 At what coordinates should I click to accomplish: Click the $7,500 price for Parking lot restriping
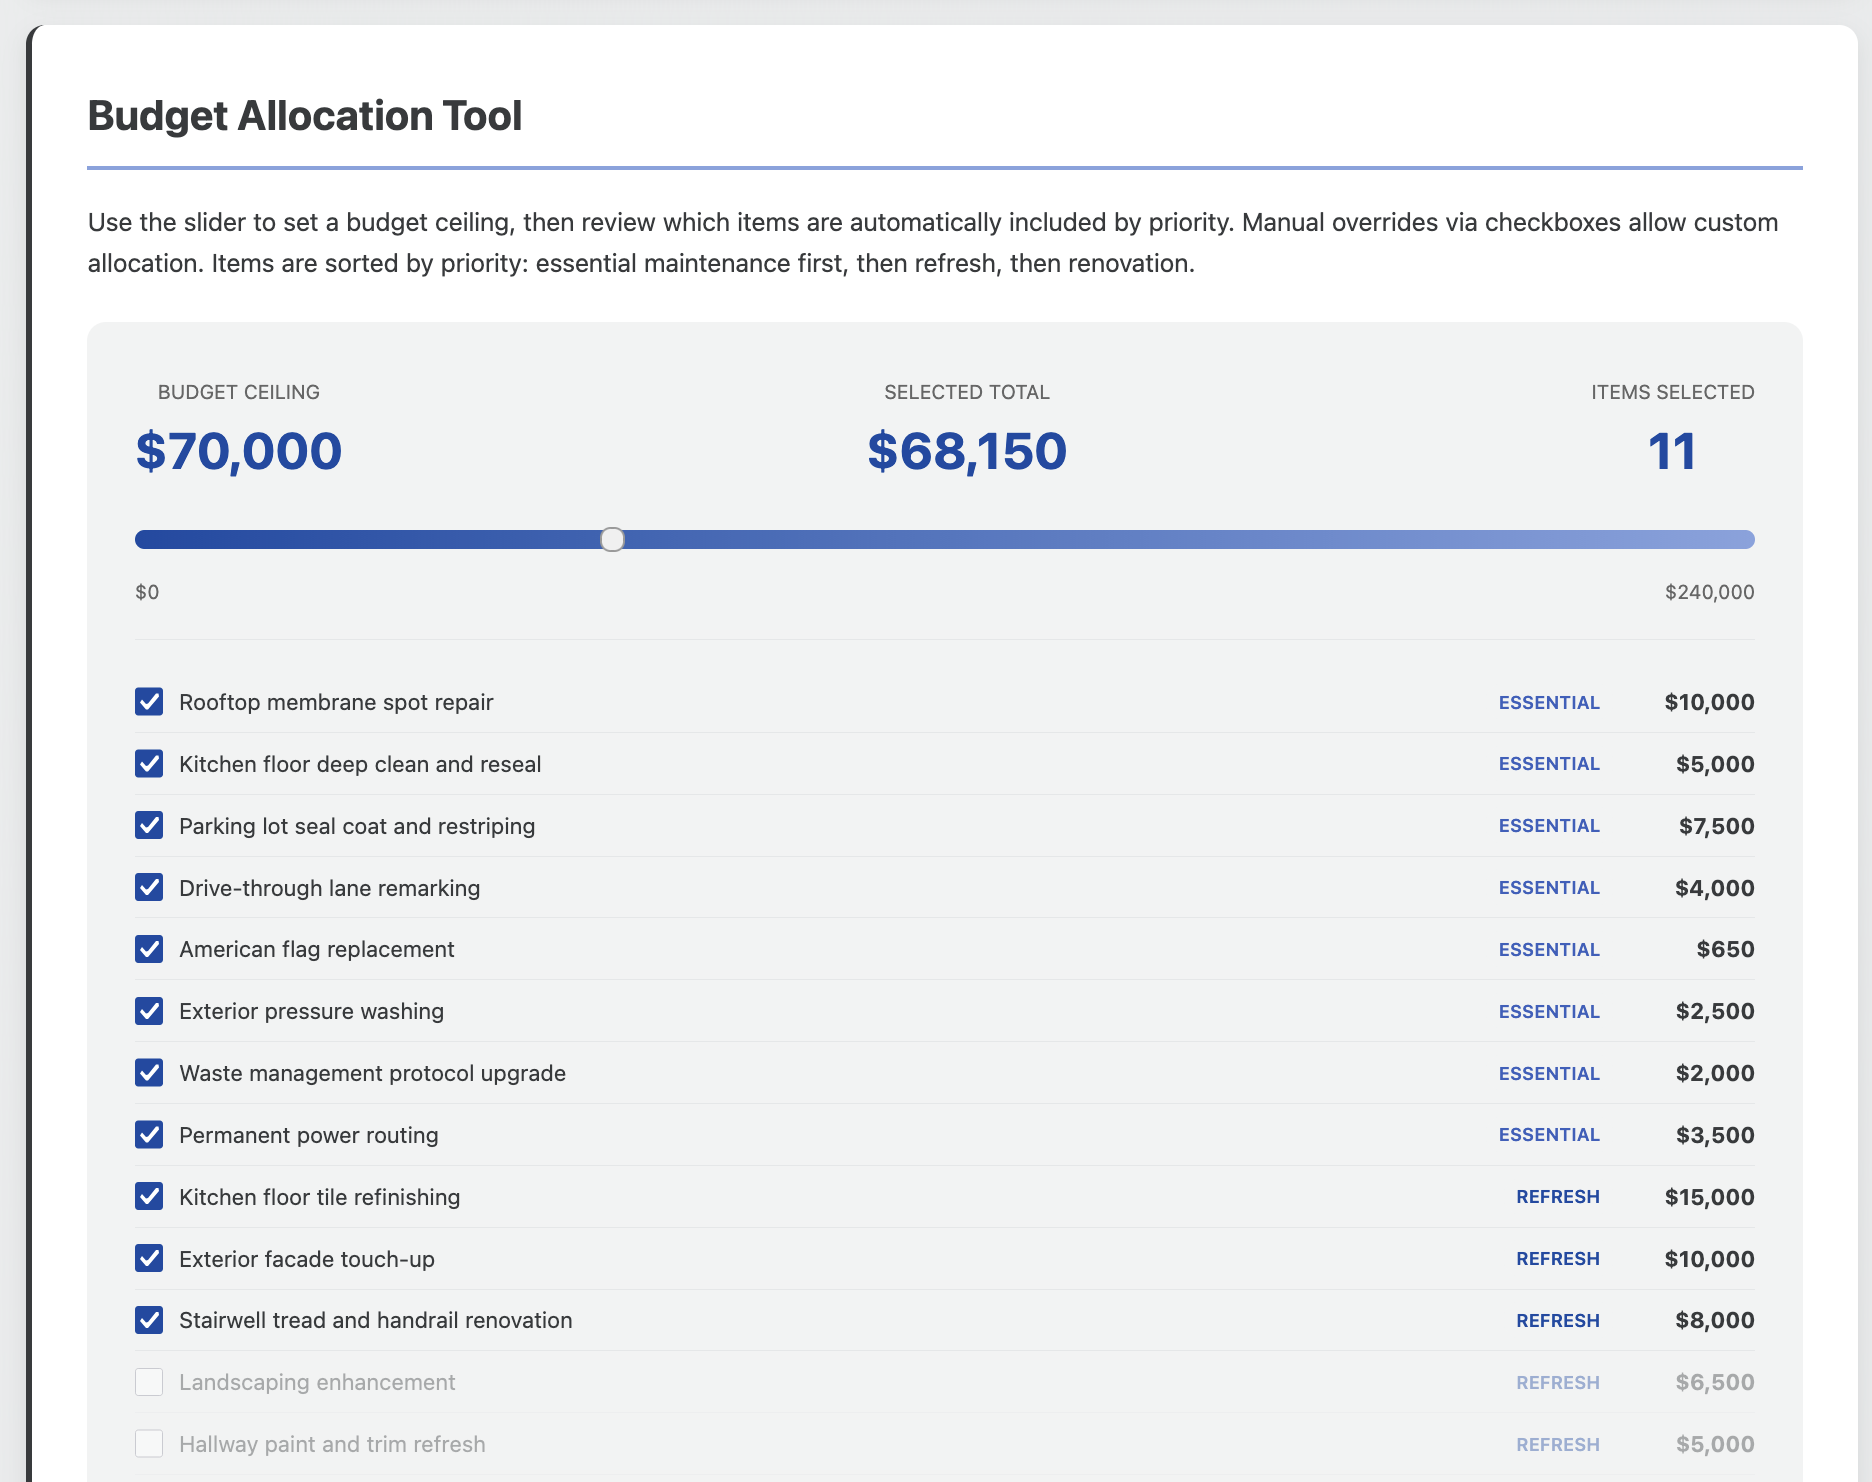(1717, 826)
